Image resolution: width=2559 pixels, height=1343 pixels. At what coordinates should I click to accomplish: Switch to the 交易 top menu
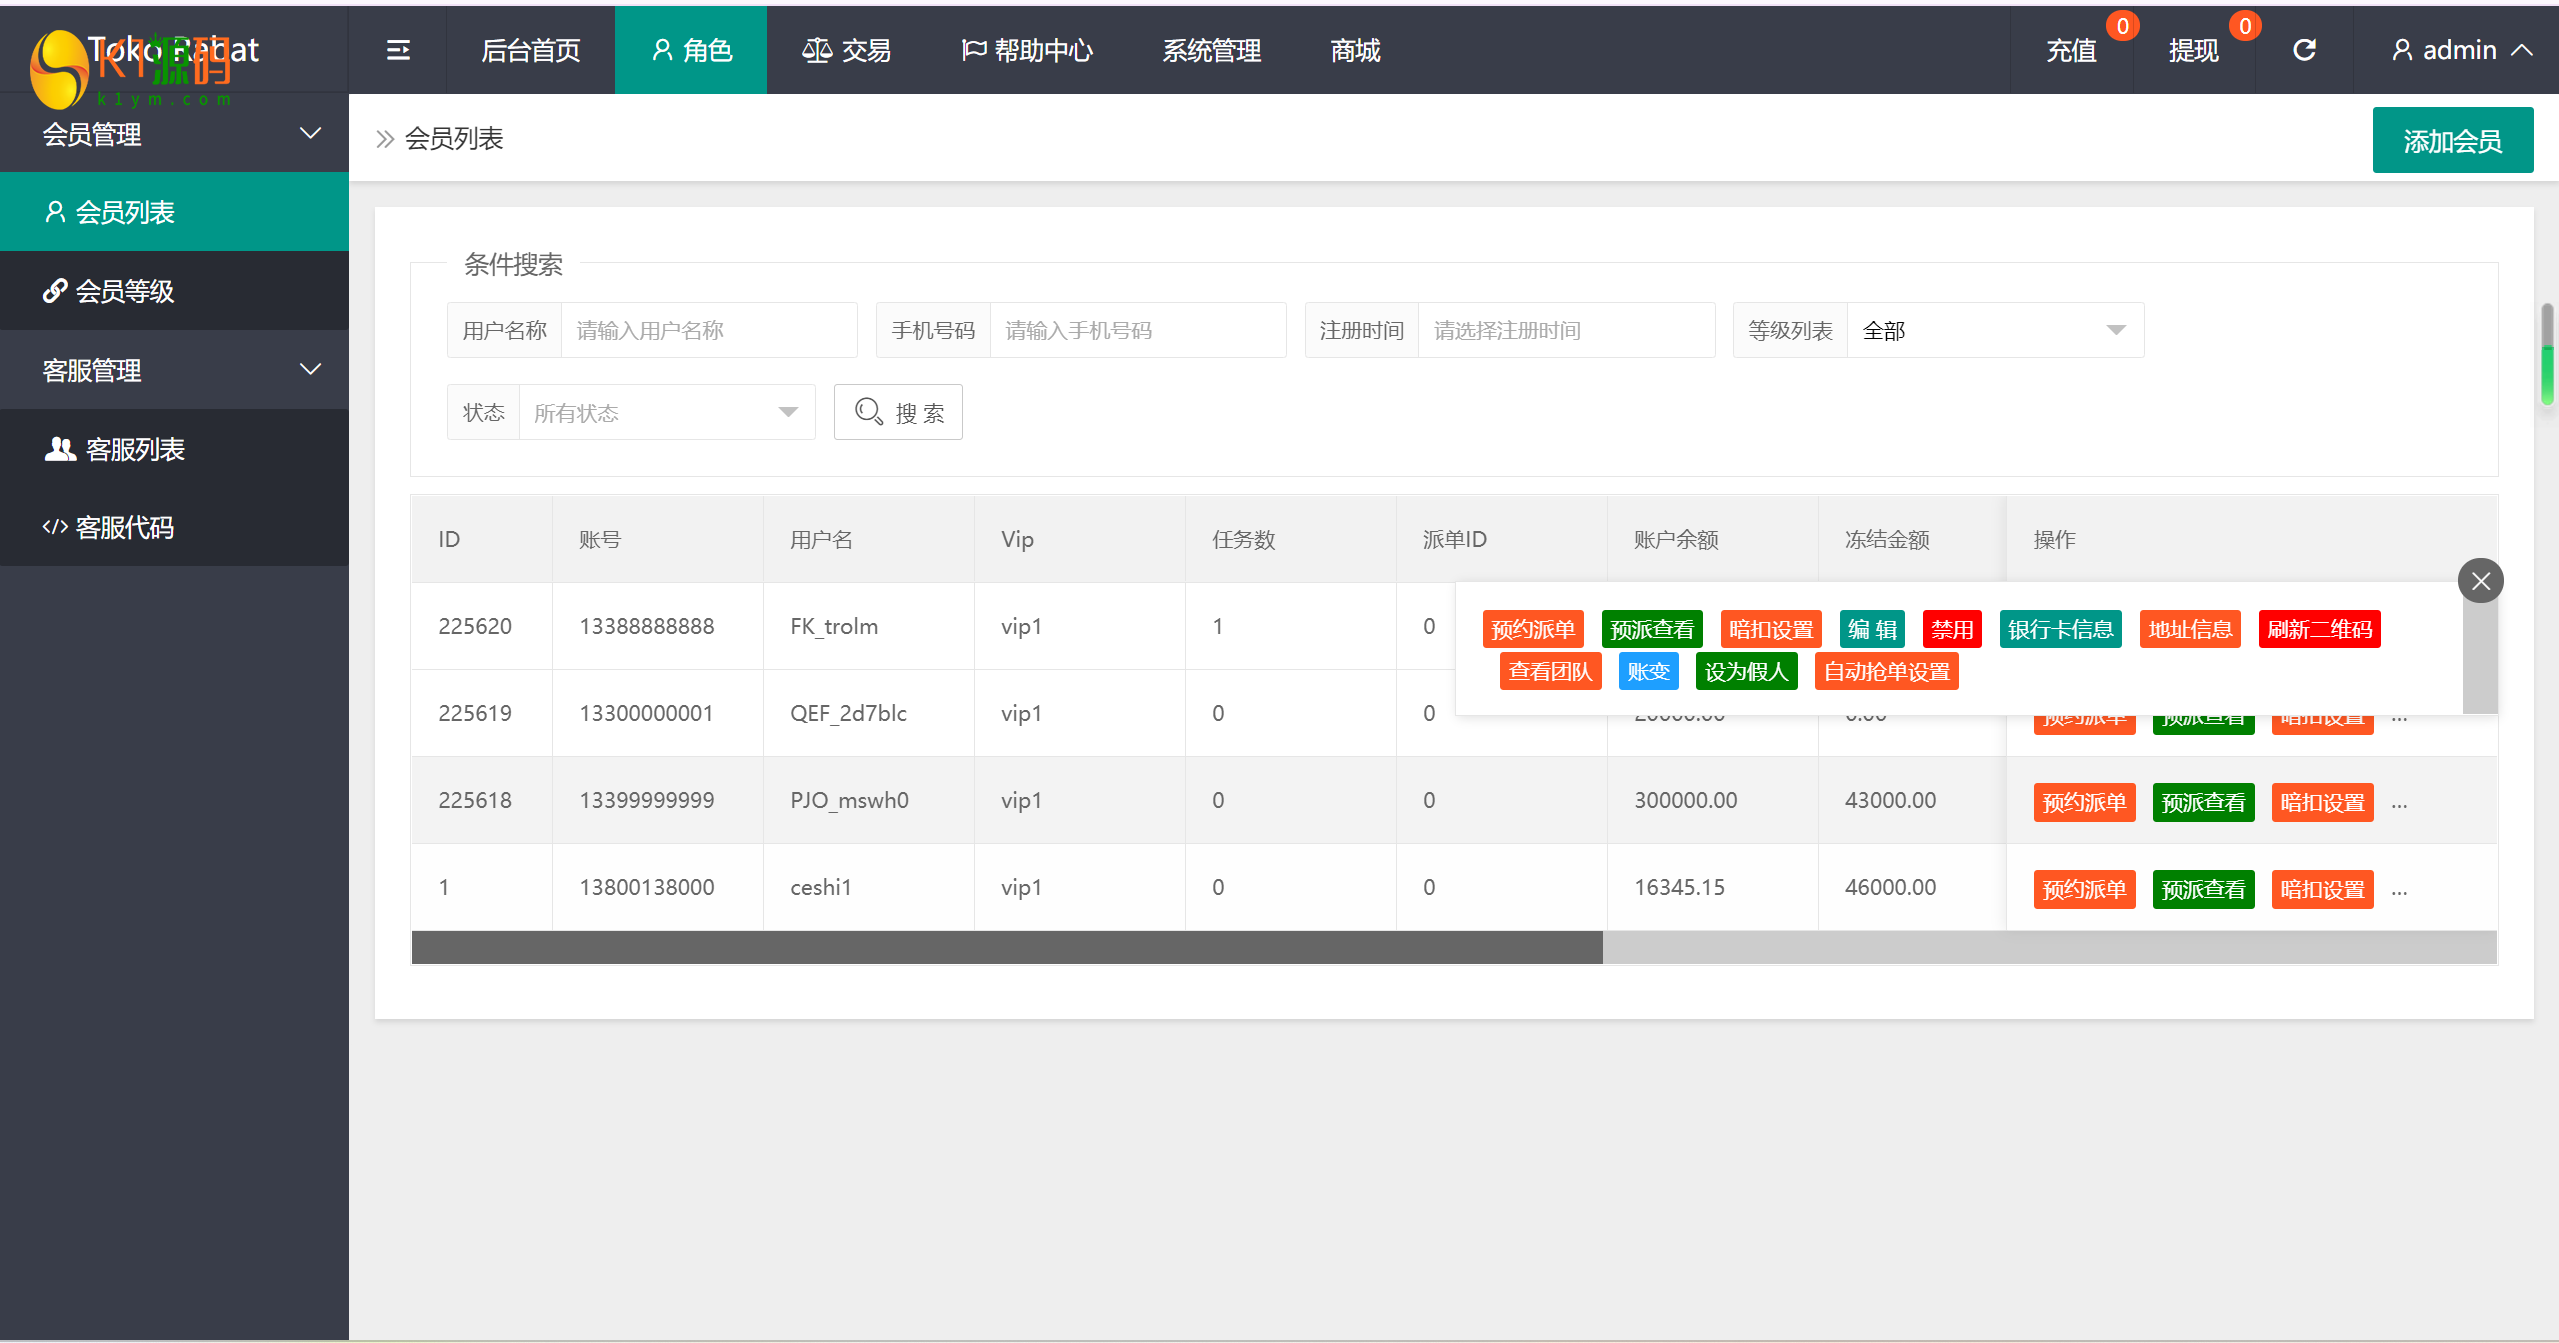pyautogui.click(x=846, y=50)
